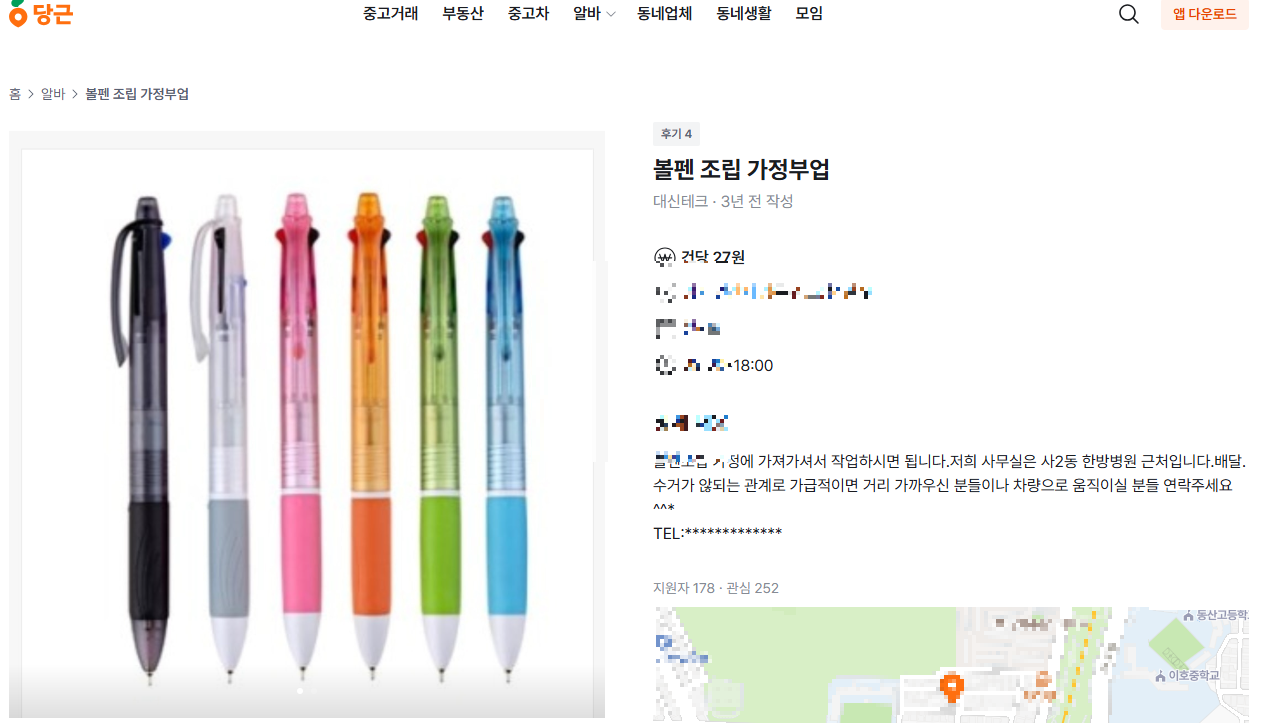The width and height of the screenshot is (1262, 723).
Task: Click the clock icon next to 18:00
Action: 665,365
